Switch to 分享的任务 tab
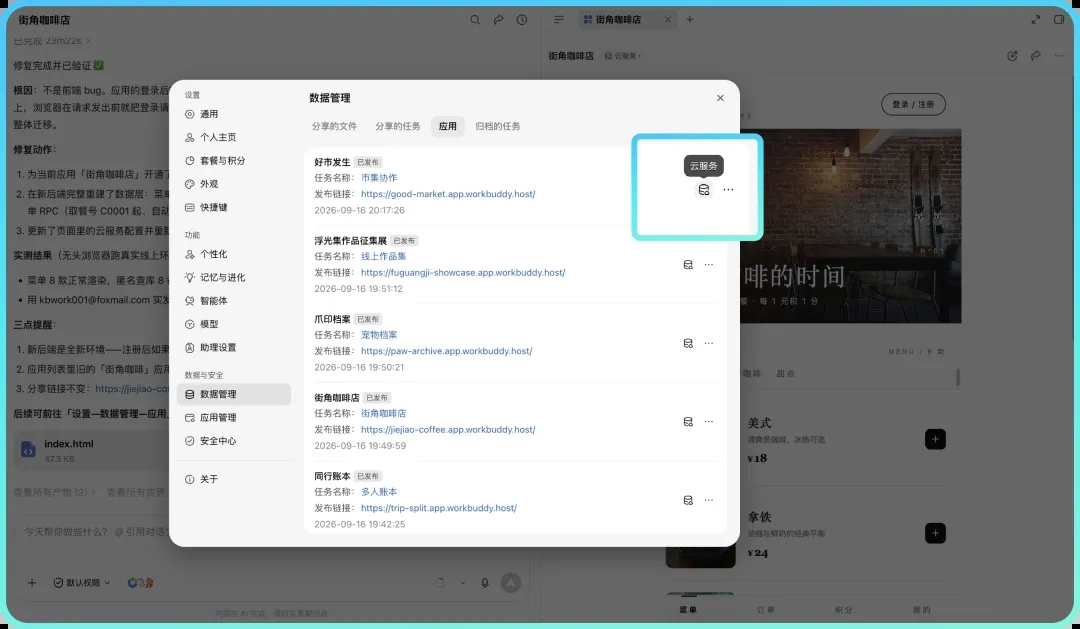1080x629 pixels. 397,126
